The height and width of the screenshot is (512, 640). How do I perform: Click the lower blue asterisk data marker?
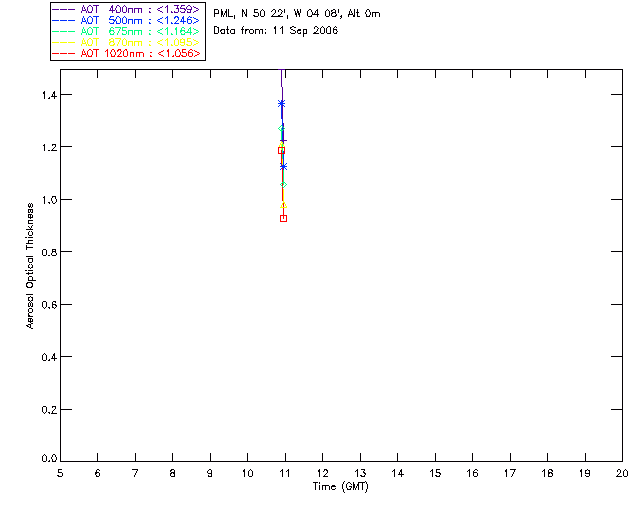[x=283, y=167]
